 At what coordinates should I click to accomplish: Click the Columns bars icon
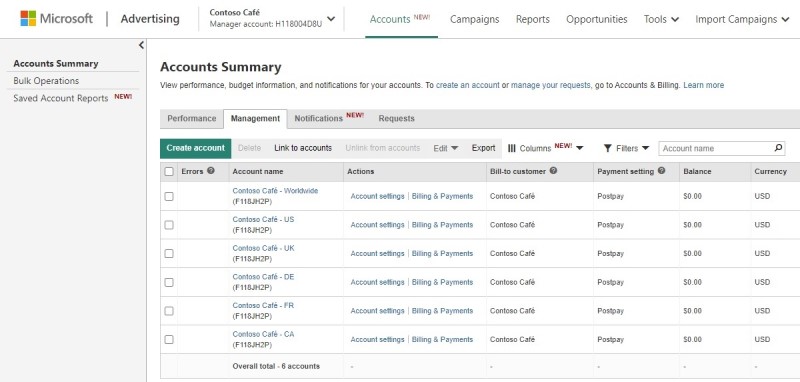click(x=512, y=148)
